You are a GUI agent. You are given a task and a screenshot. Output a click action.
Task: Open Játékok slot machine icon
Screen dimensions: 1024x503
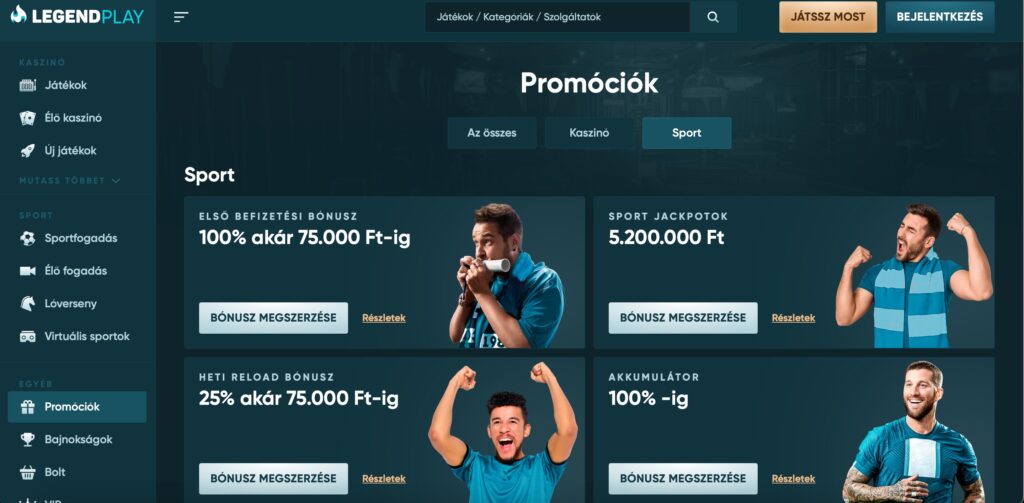coord(27,85)
